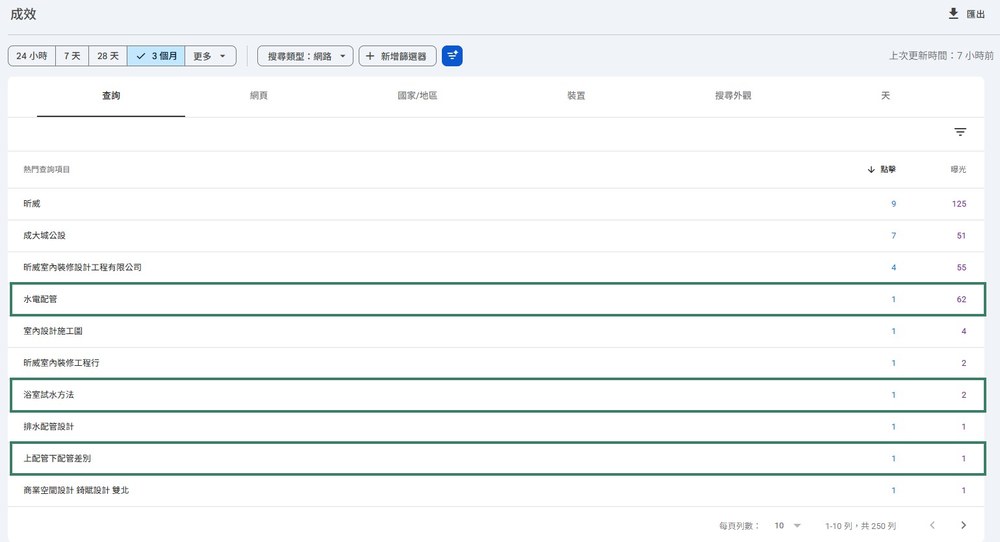Click the 成大城公設 query row
The image size is (1000, 542).
496,236
